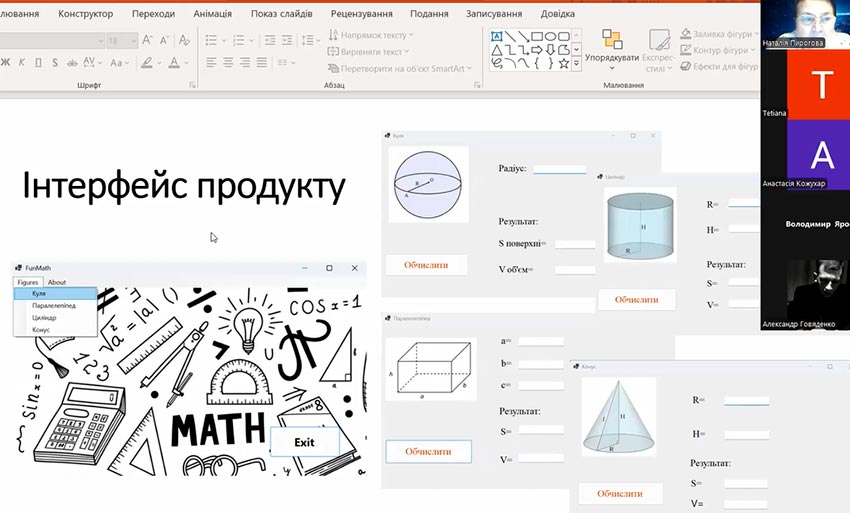This screenshot has width=850, height=513.
Task: Expand the shapes gallery more arrow
Action: coord(577,63)
